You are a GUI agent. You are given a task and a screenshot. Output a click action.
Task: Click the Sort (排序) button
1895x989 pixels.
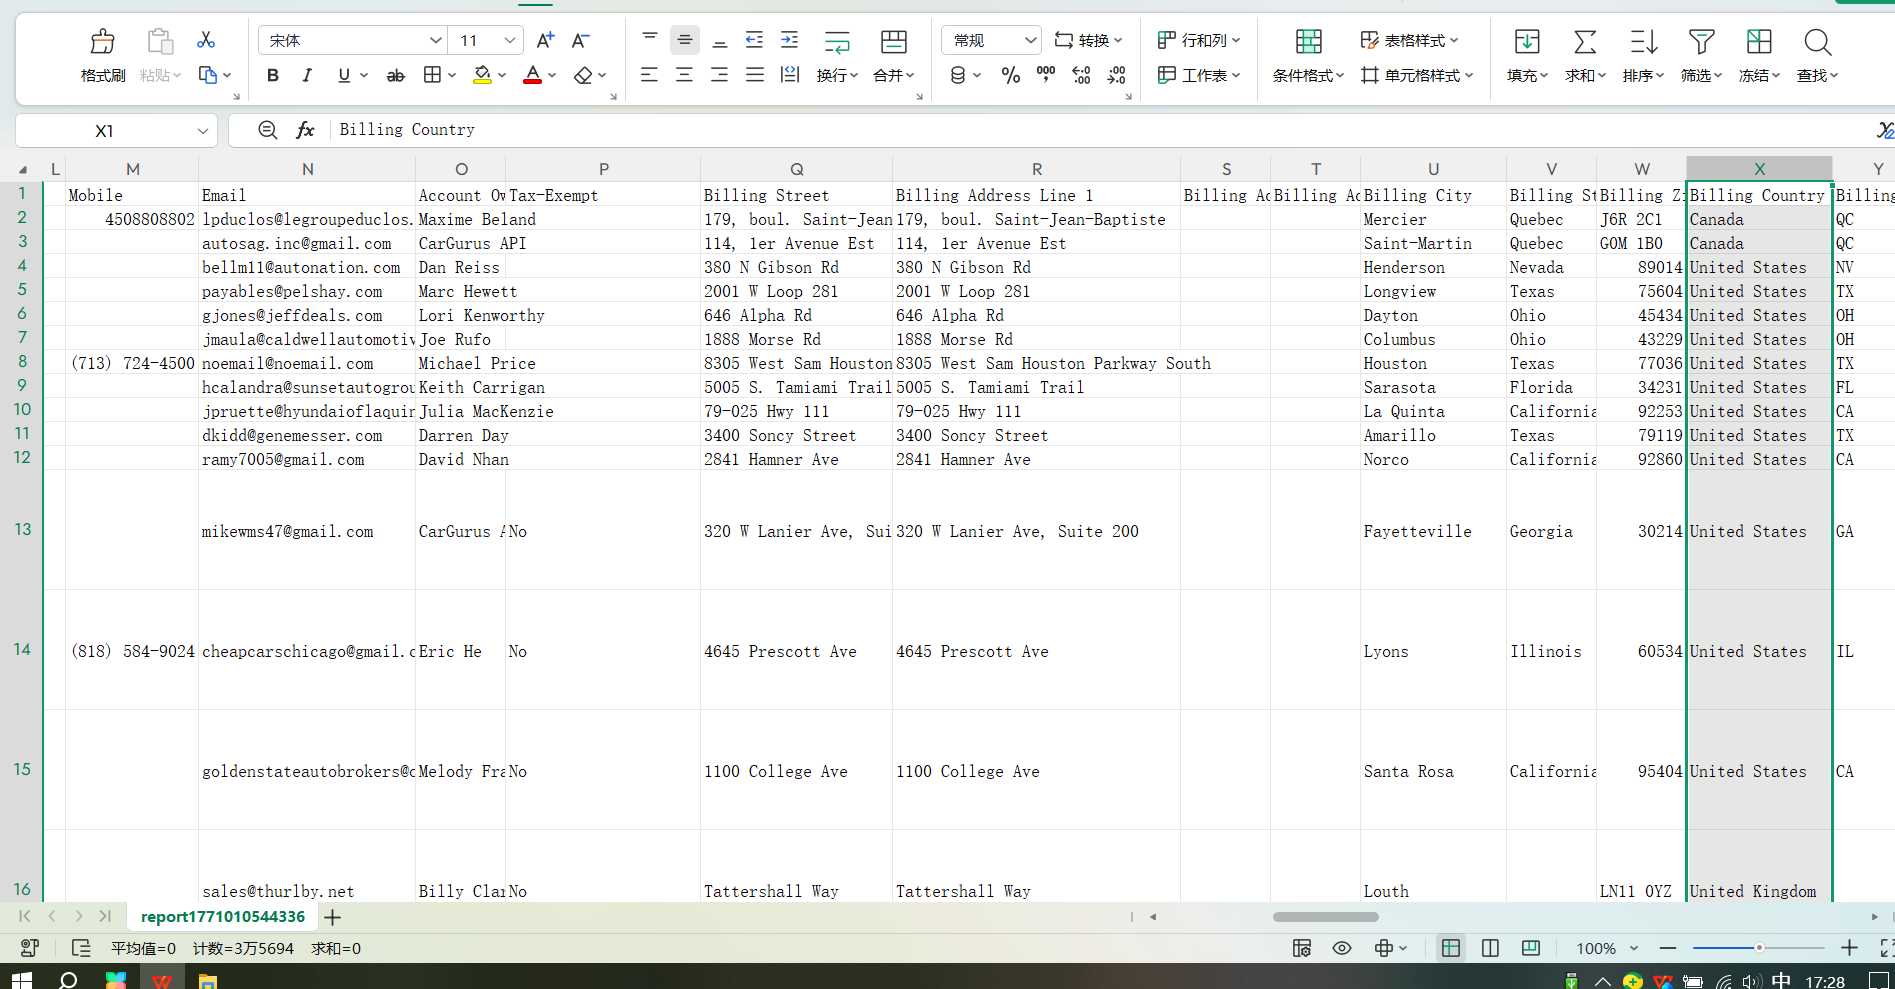coord(1643,56)
